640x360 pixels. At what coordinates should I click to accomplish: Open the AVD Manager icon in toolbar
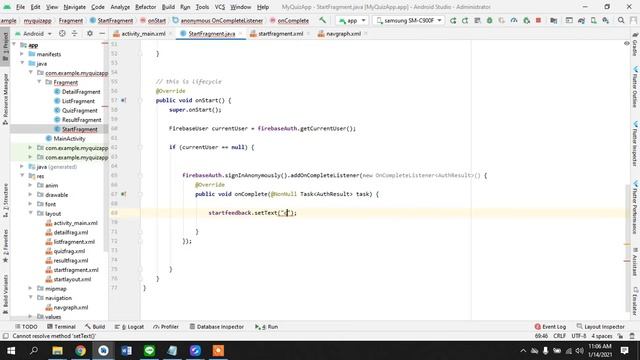point(593,20)
